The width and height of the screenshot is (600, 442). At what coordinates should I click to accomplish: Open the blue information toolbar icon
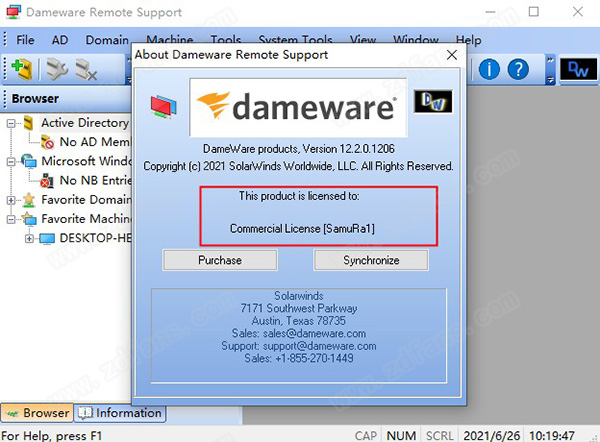click(489, 69)
